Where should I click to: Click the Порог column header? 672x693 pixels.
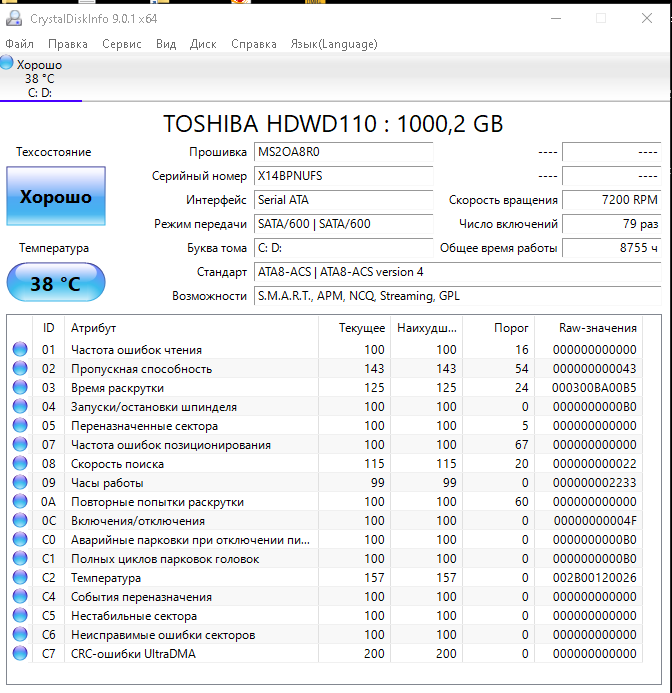499,327
